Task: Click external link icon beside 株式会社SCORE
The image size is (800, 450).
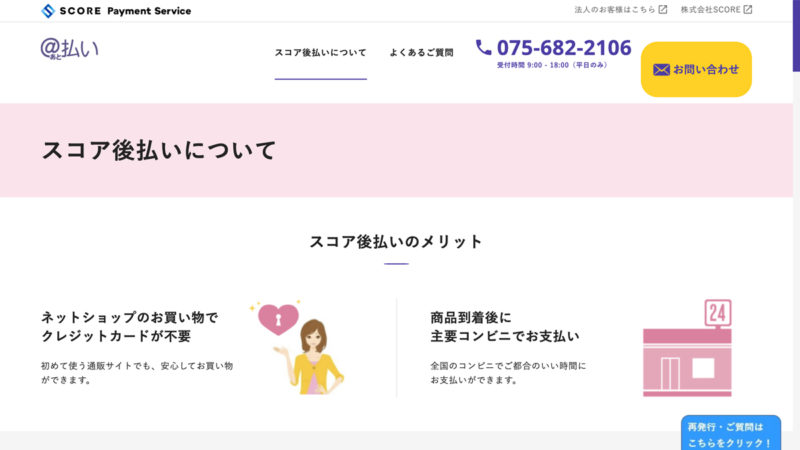Action: click(747, 9)
